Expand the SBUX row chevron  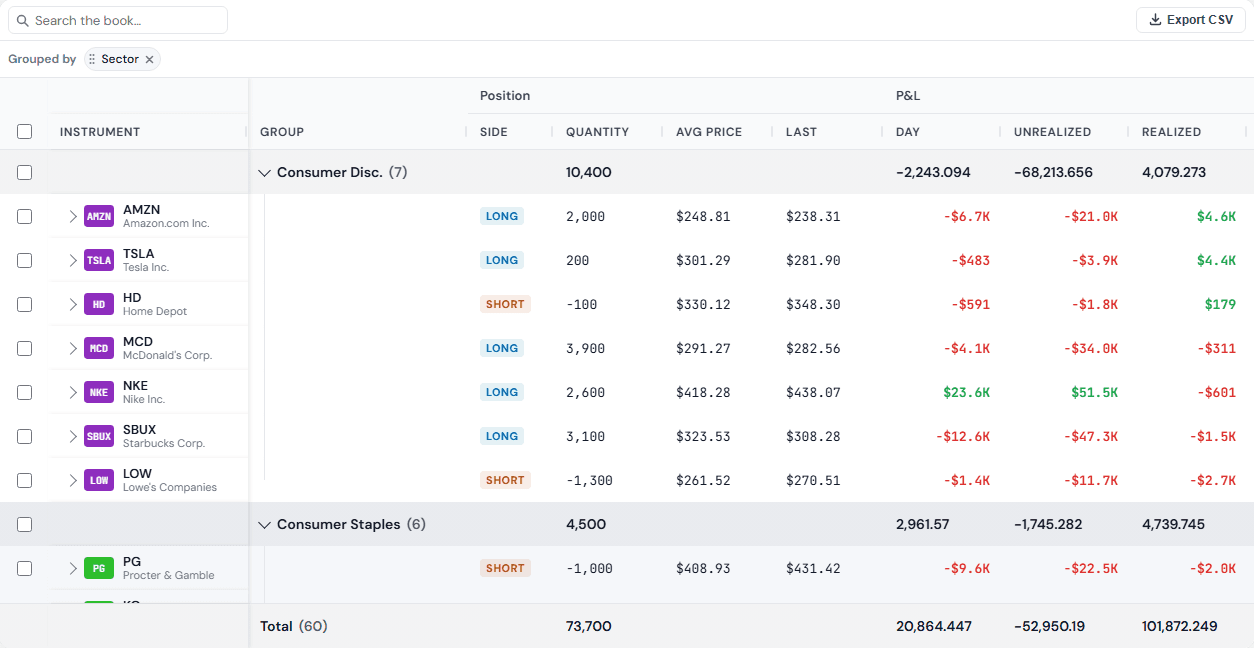73,436
